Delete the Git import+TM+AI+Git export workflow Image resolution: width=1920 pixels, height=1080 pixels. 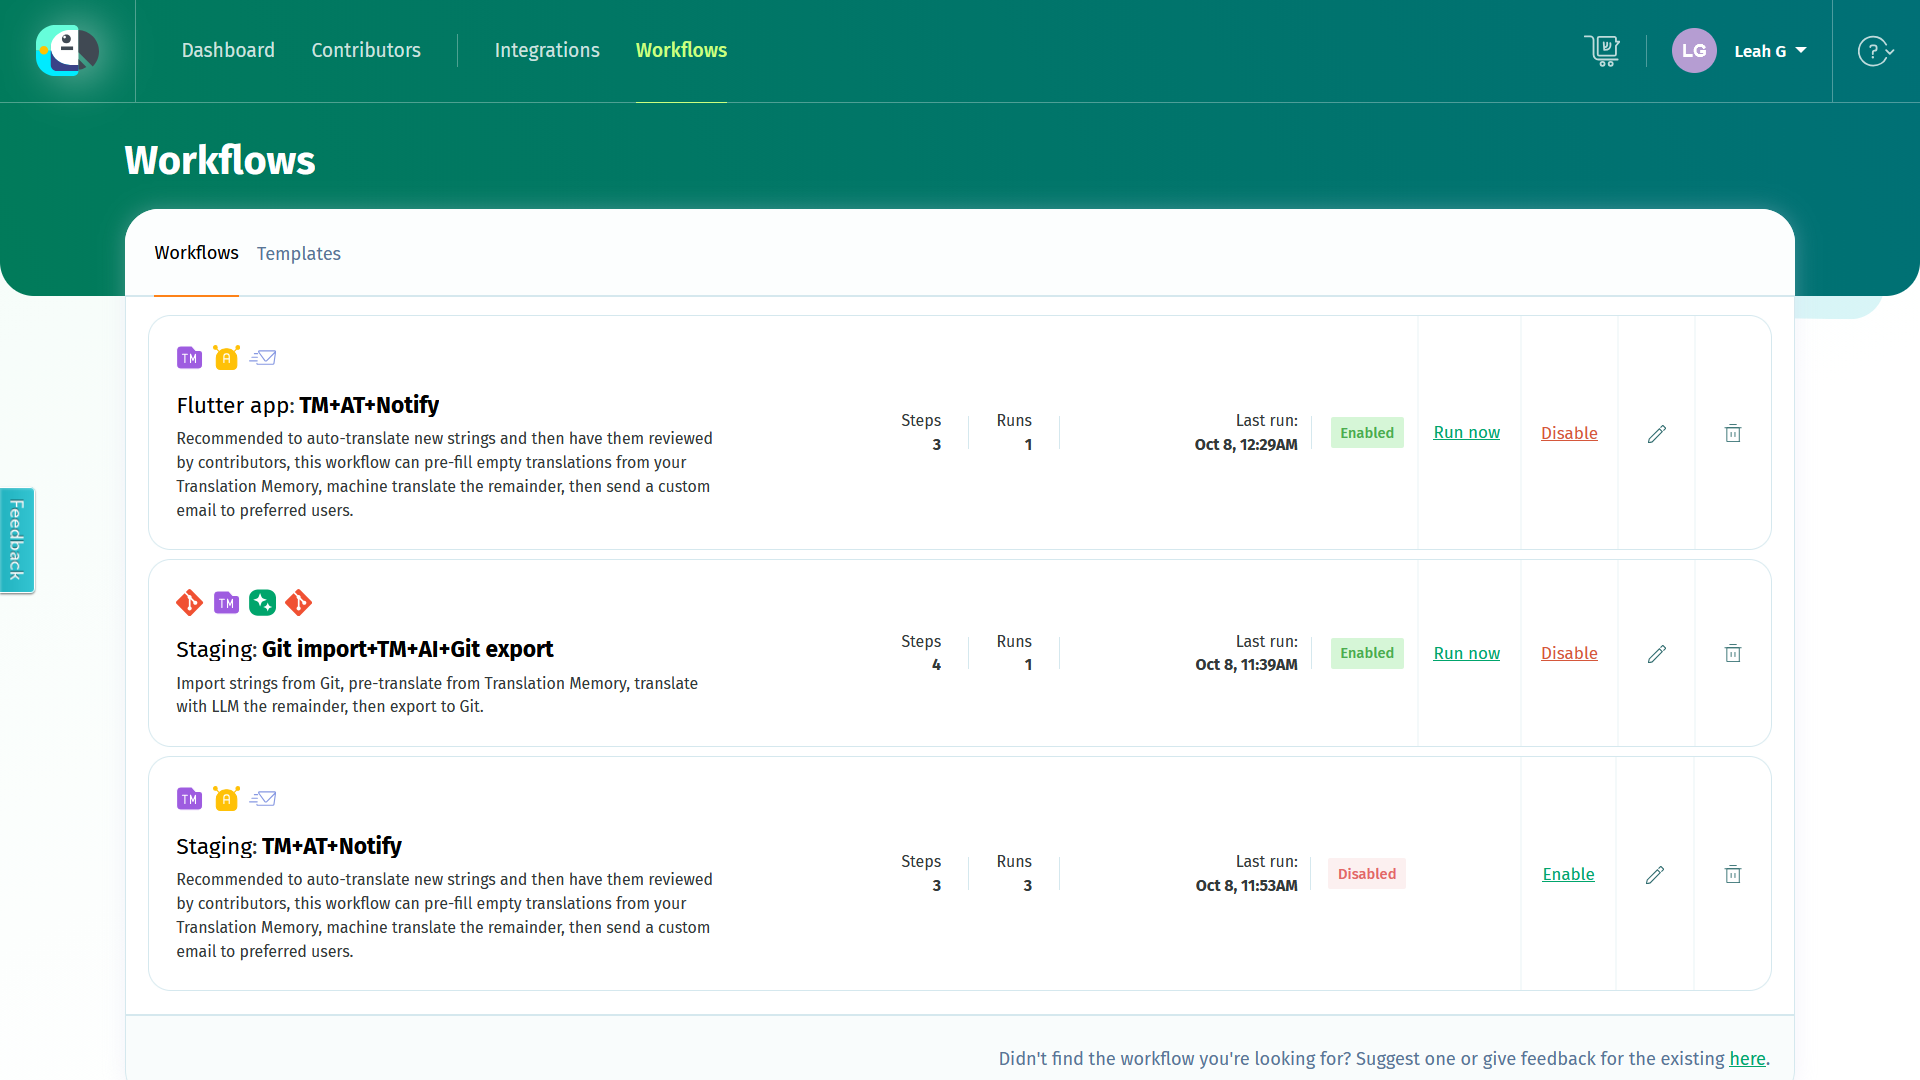click(x=1733, y=654)
